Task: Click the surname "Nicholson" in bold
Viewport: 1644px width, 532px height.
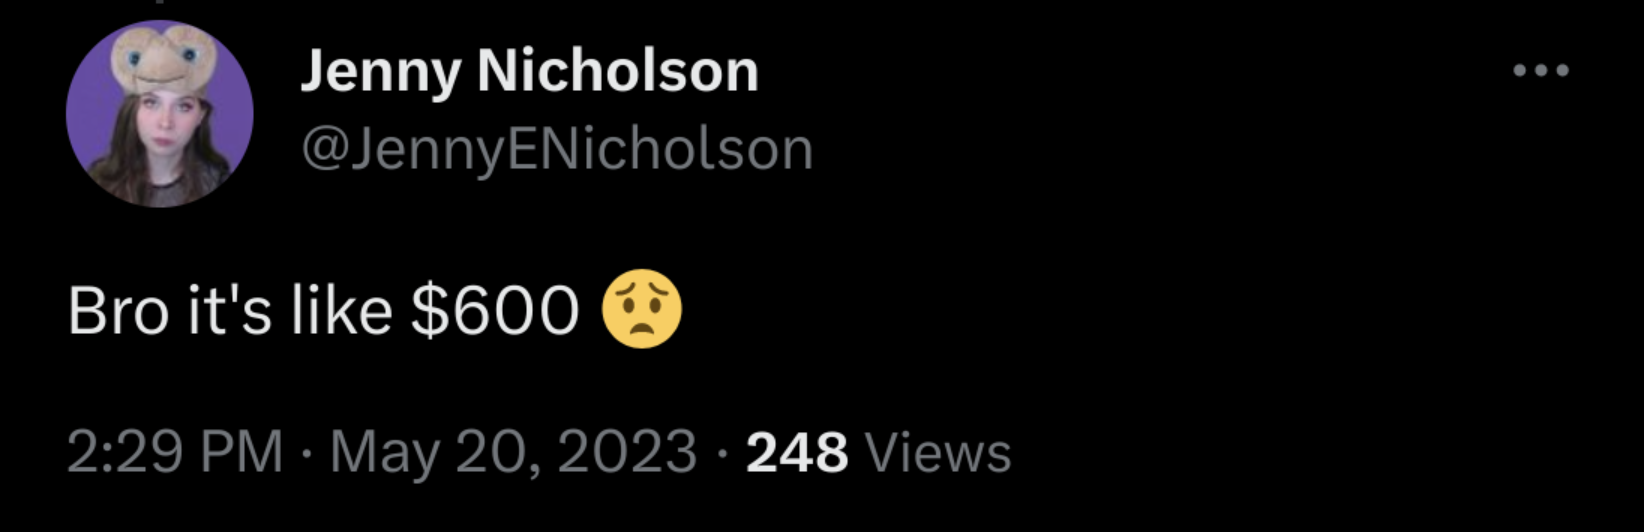Action: [618, 71]
